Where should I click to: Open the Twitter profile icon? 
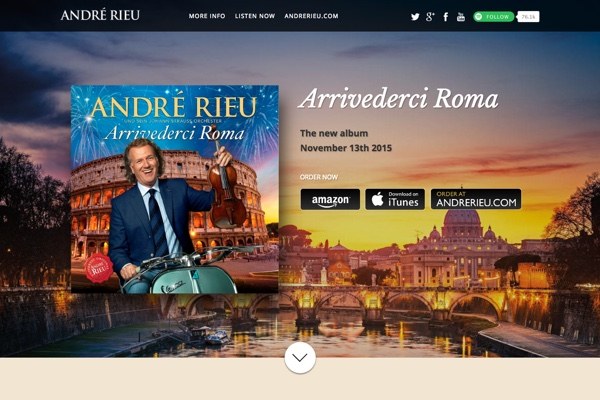[x=415, y=17]
